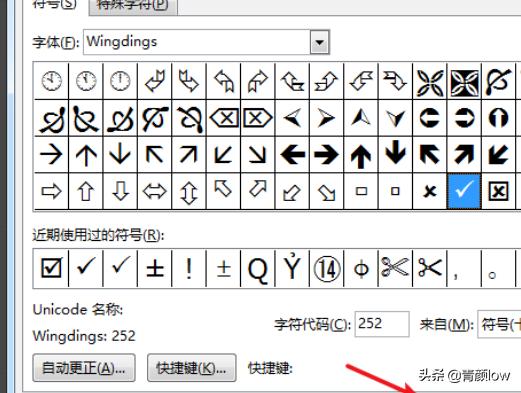Select the outlined right arrow symbol
Screen dimensions: 521x393
[x=51, y=191]
